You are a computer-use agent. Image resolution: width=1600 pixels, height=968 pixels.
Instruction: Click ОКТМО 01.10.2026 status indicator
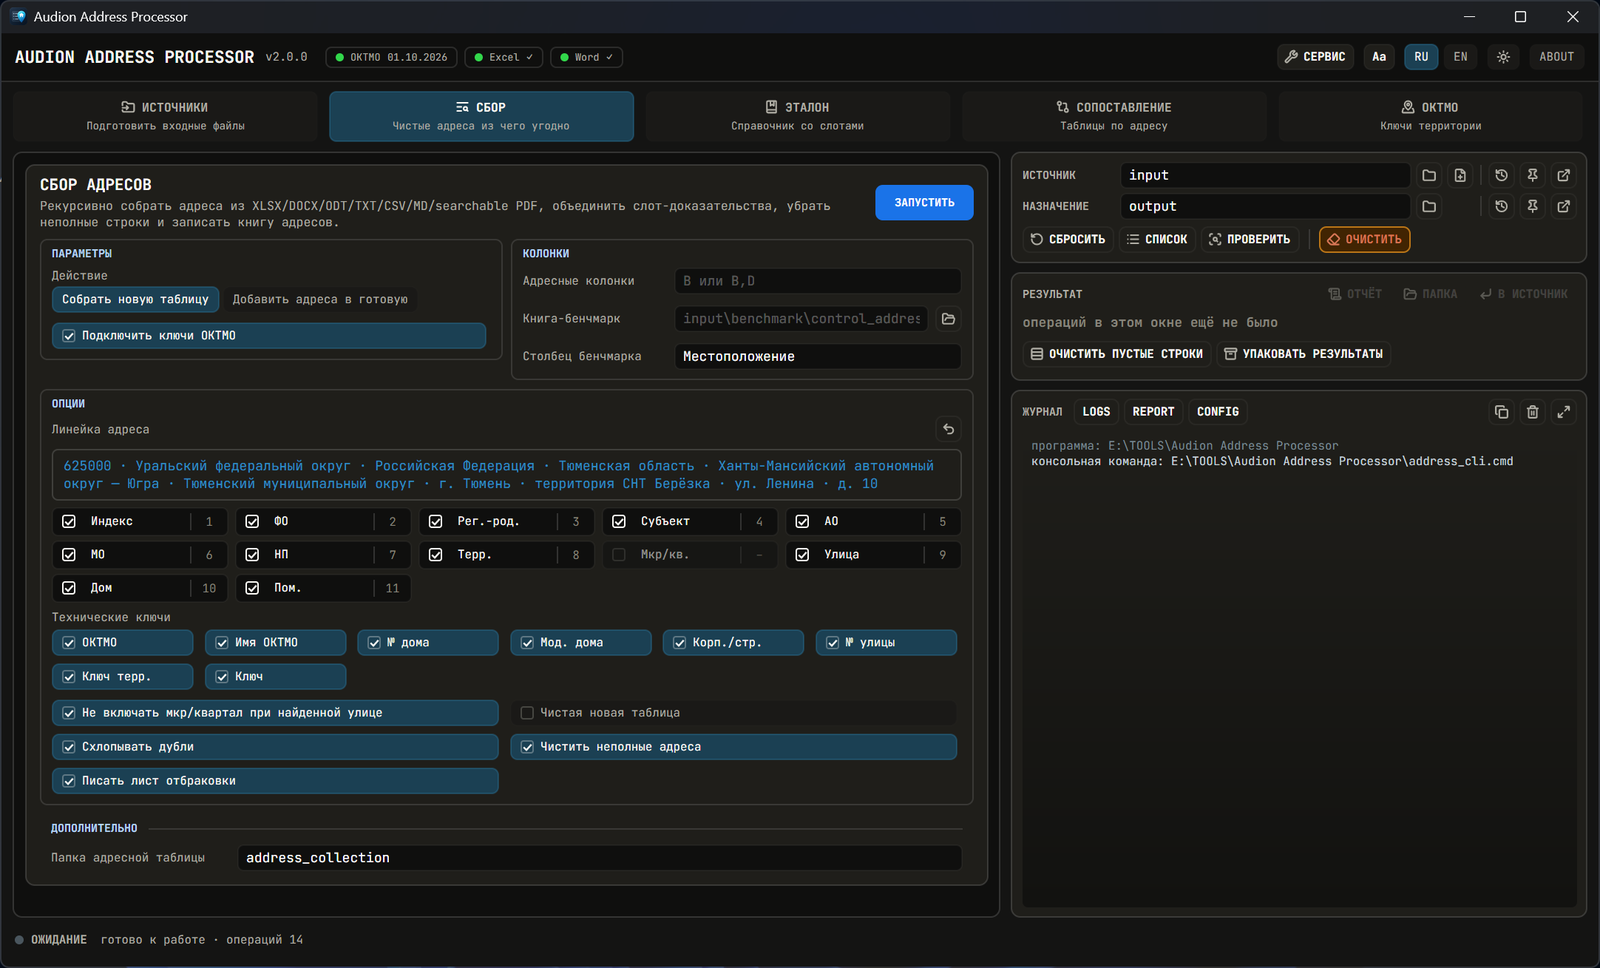tap(391, 57)
